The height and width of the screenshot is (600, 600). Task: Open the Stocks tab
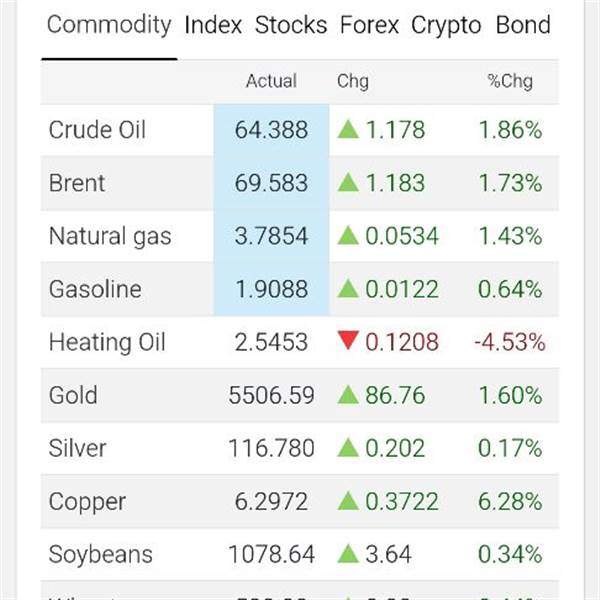pos(291,26)
